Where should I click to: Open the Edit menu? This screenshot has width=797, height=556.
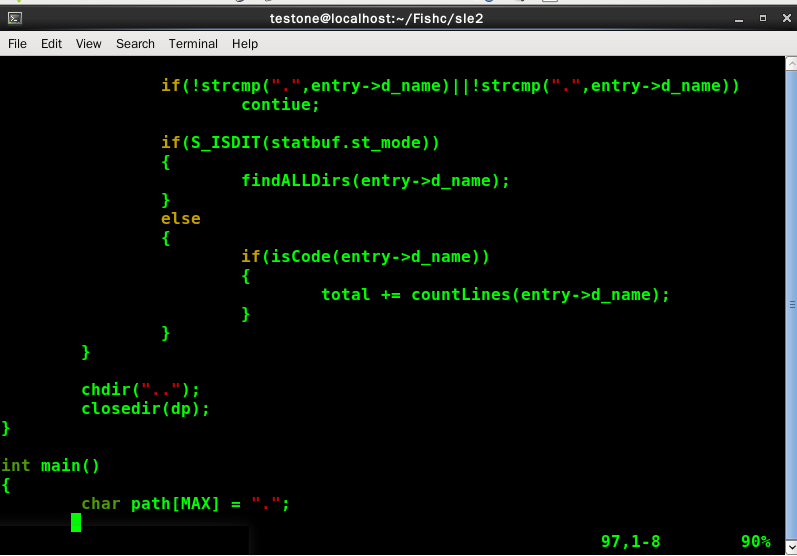click(x=51, y=44)
